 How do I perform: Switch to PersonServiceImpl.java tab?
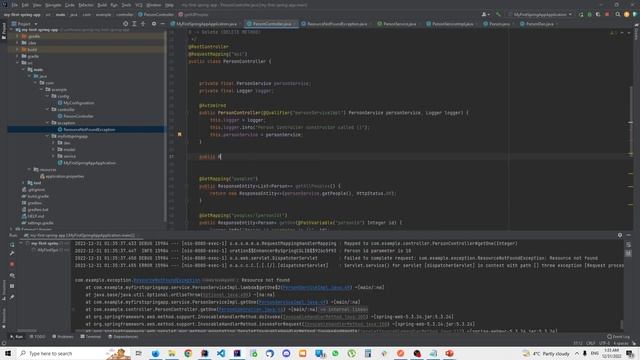tap(452, 24)
